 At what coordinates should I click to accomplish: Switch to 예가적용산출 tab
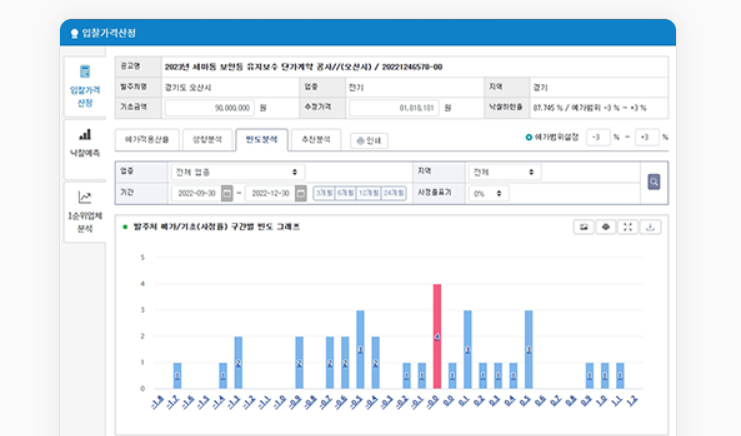(147, 140)
